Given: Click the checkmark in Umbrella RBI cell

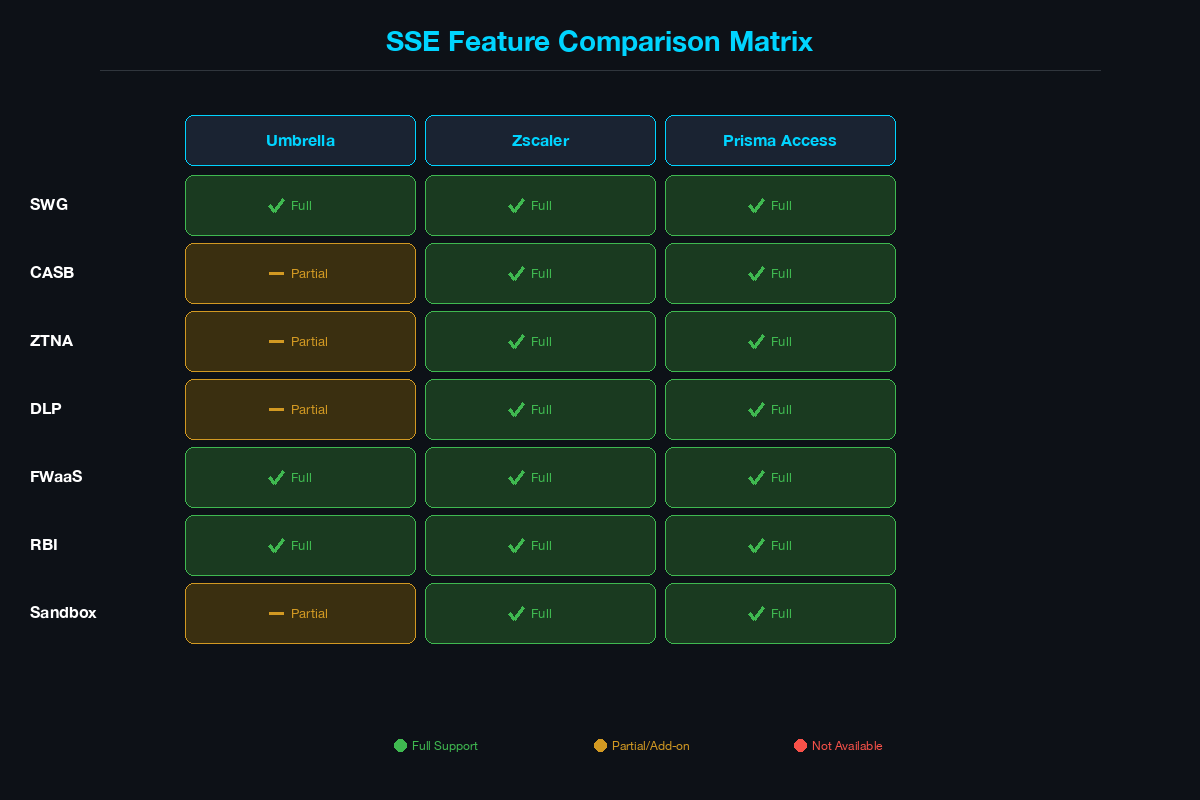Looking at the screenshot, I should pyautogui.click(x=277, y=545).
